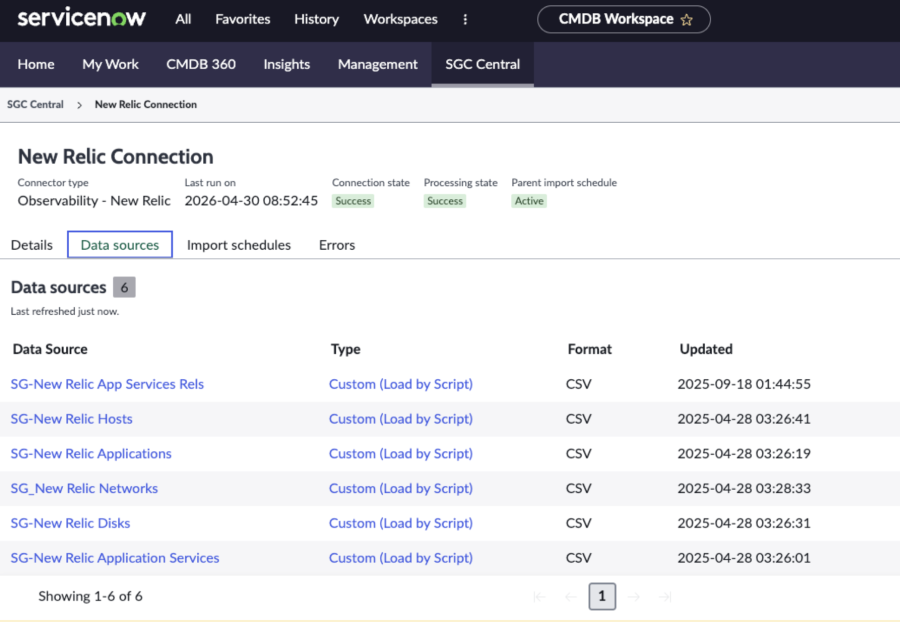The height and width of the screenshot is (622, 900).
Task: Click the Connection state Success badge
Action: click(353, 201)
